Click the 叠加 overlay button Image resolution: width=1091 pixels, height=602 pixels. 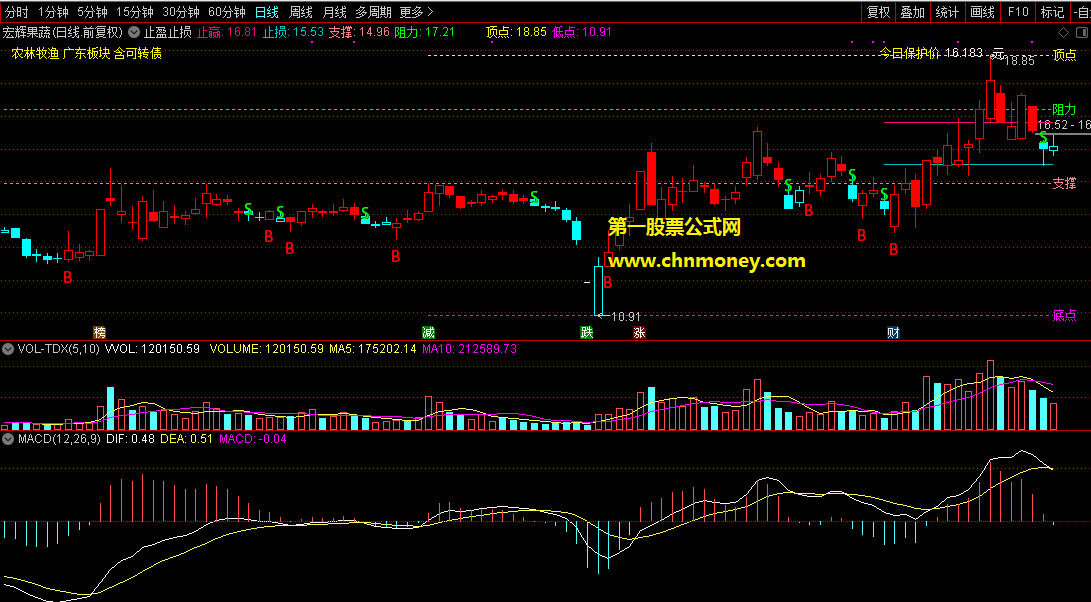coord(912,12)
